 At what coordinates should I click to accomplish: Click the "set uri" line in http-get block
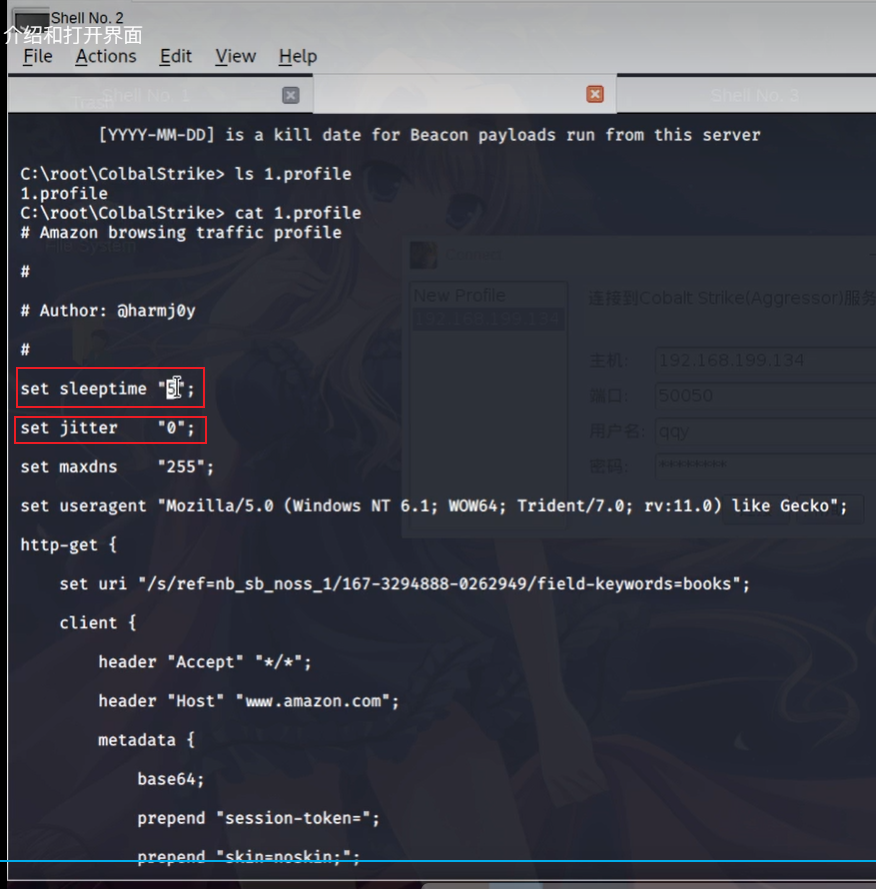coord(404,583)
